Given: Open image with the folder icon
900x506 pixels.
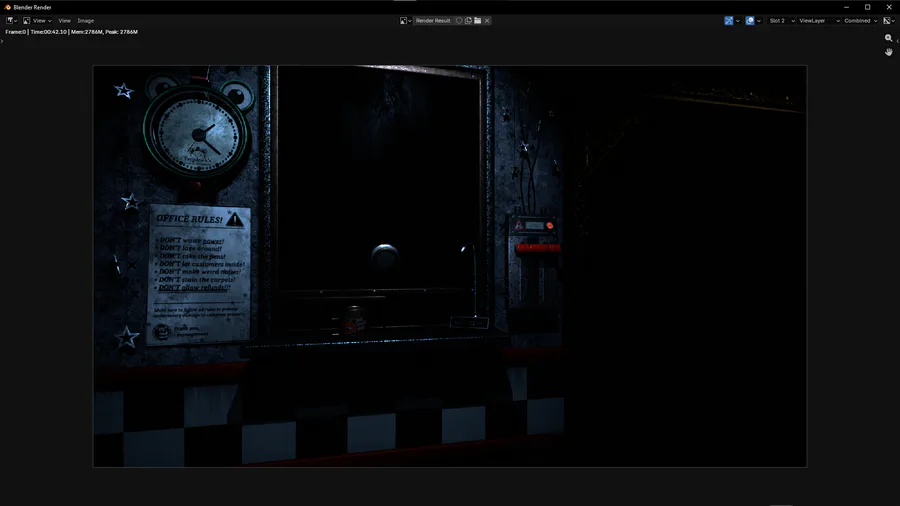Looking at the screenshot, I should tap(478, 21).
